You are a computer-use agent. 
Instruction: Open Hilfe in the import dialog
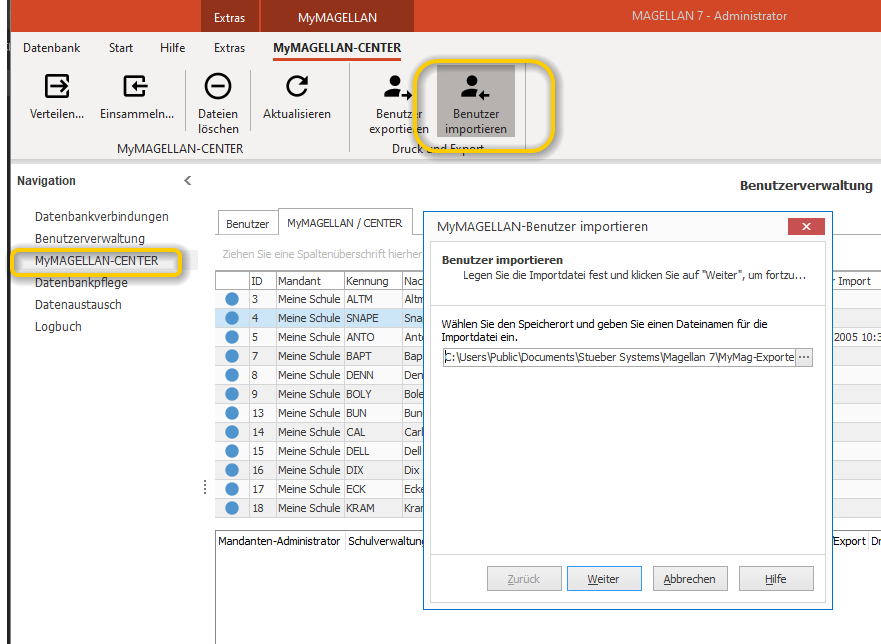[x=776, y=579]
